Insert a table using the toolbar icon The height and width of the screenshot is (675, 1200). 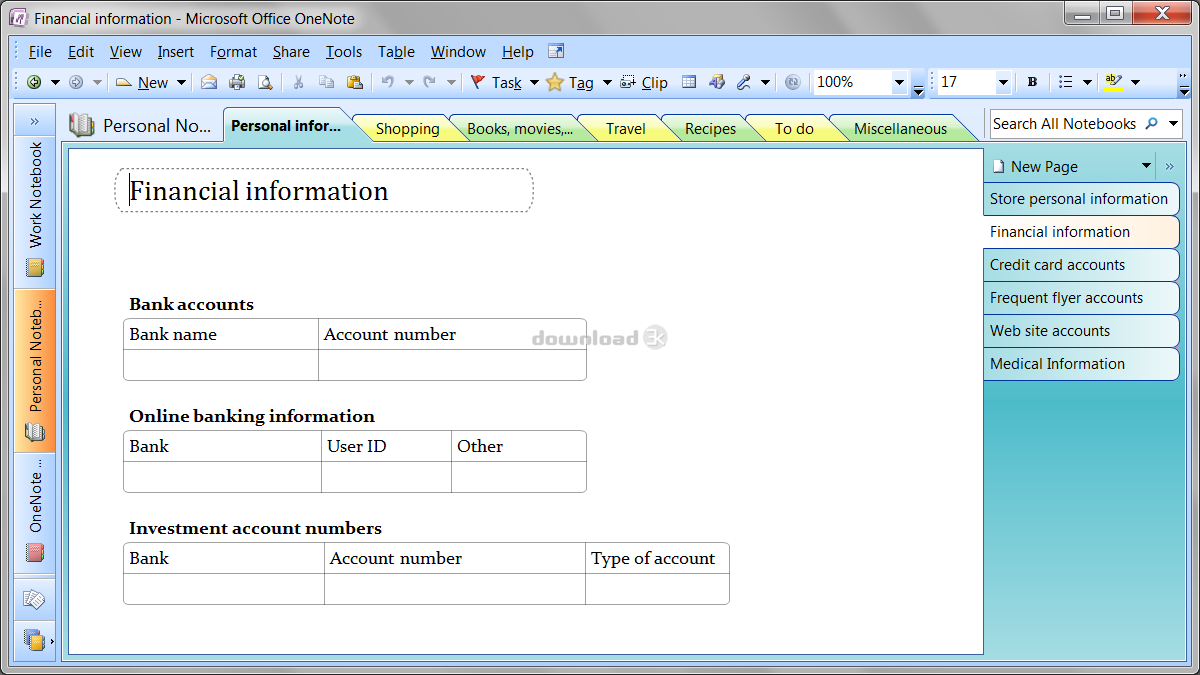(689, 83)
